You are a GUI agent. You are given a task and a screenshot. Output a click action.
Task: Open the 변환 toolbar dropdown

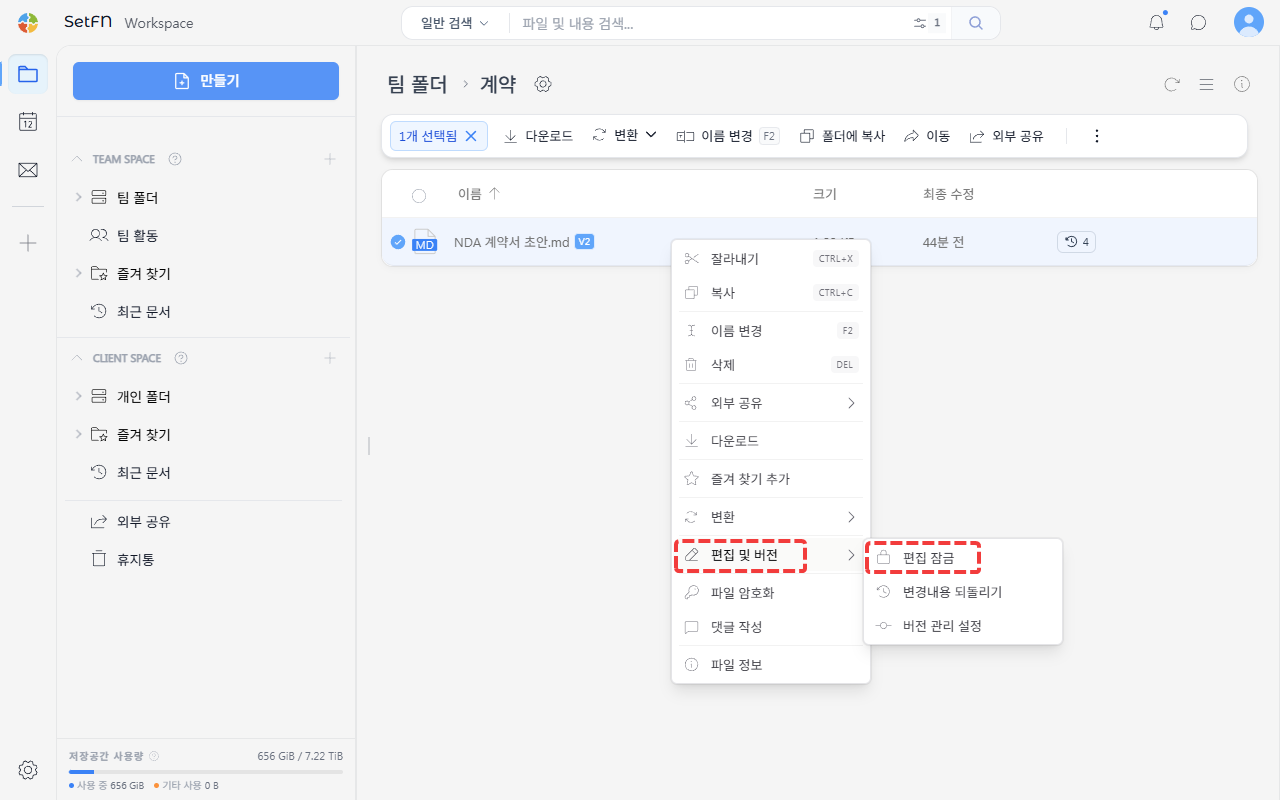pos(625,135)
